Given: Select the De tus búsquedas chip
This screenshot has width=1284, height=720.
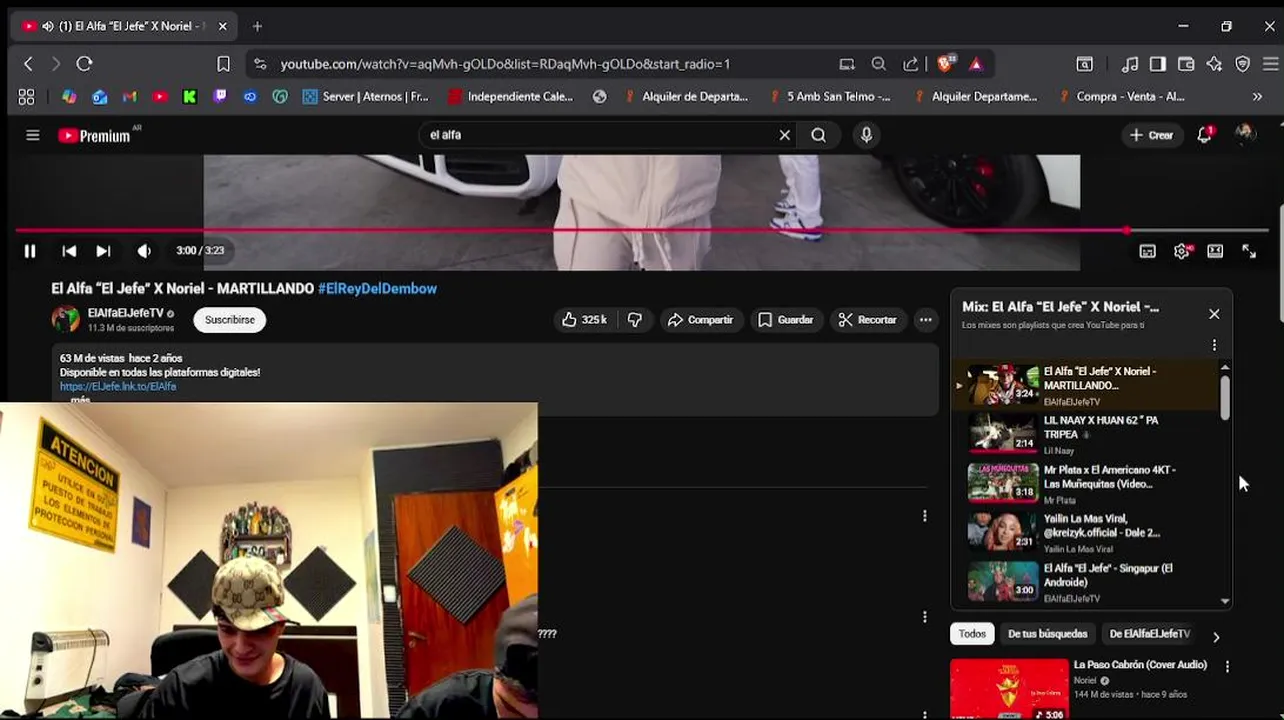Looking at the screenshot, I should [1047, 634].
